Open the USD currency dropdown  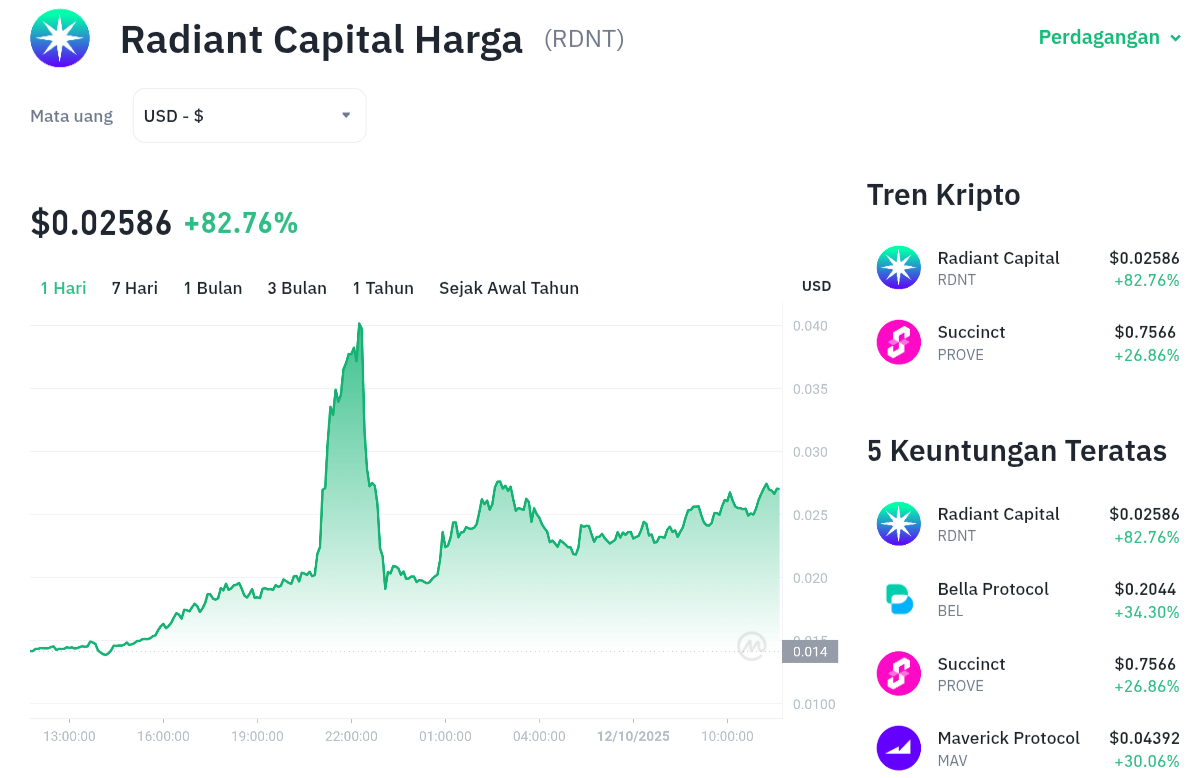tap(249, 115)
